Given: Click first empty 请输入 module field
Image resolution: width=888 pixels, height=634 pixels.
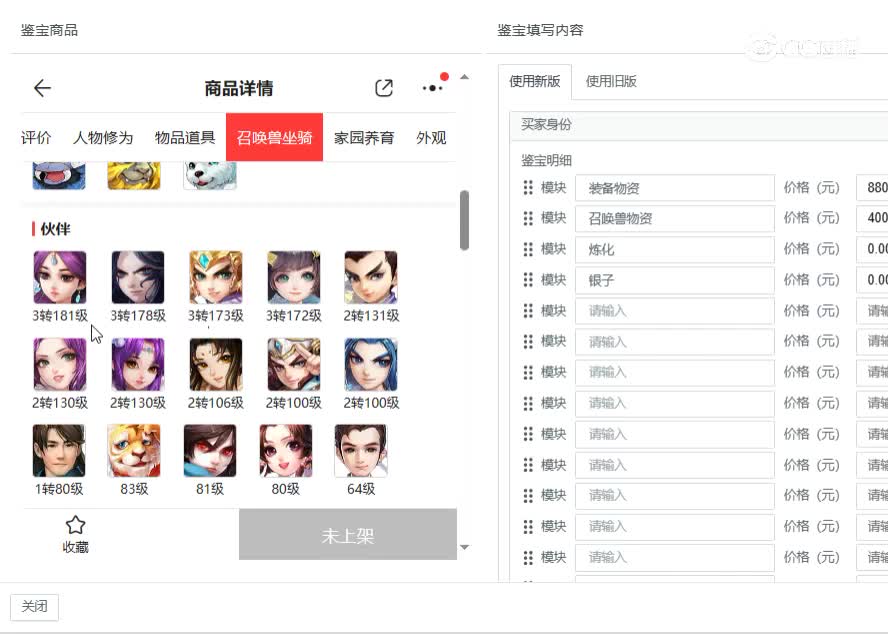Looking at the screenshot, I should point(674,311).
